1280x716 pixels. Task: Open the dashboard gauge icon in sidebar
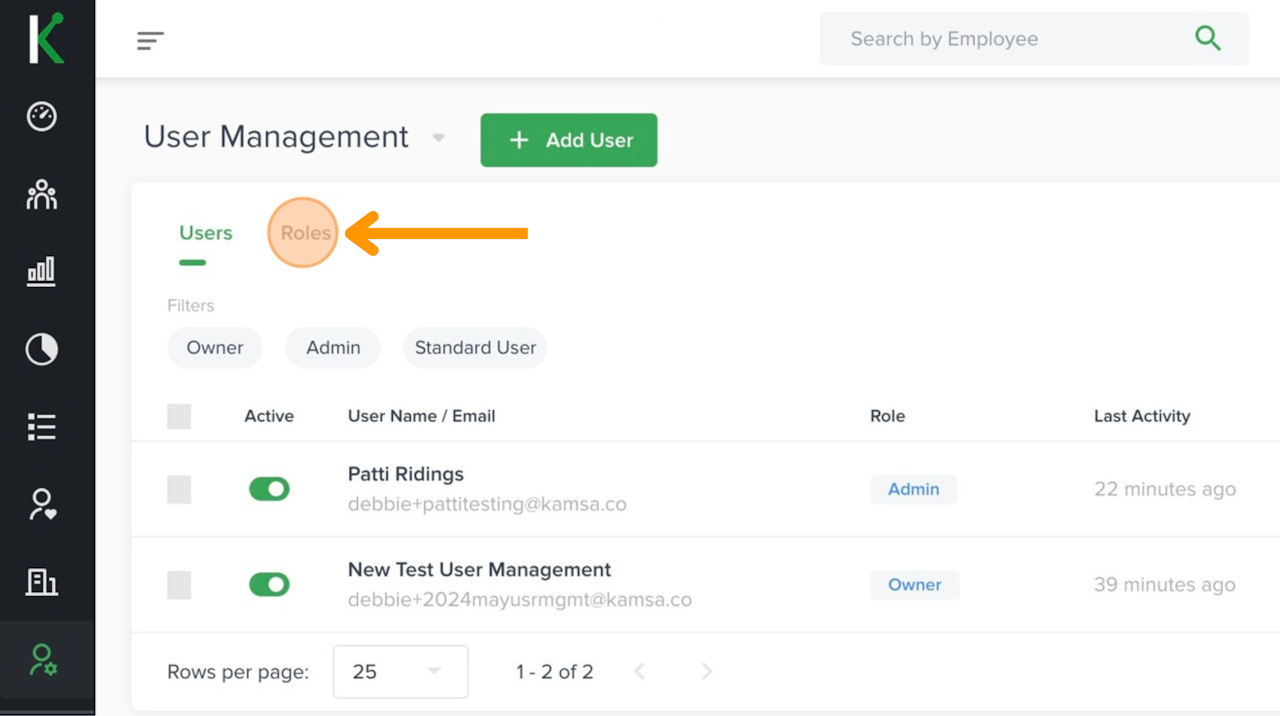click(x=42, y=116)
